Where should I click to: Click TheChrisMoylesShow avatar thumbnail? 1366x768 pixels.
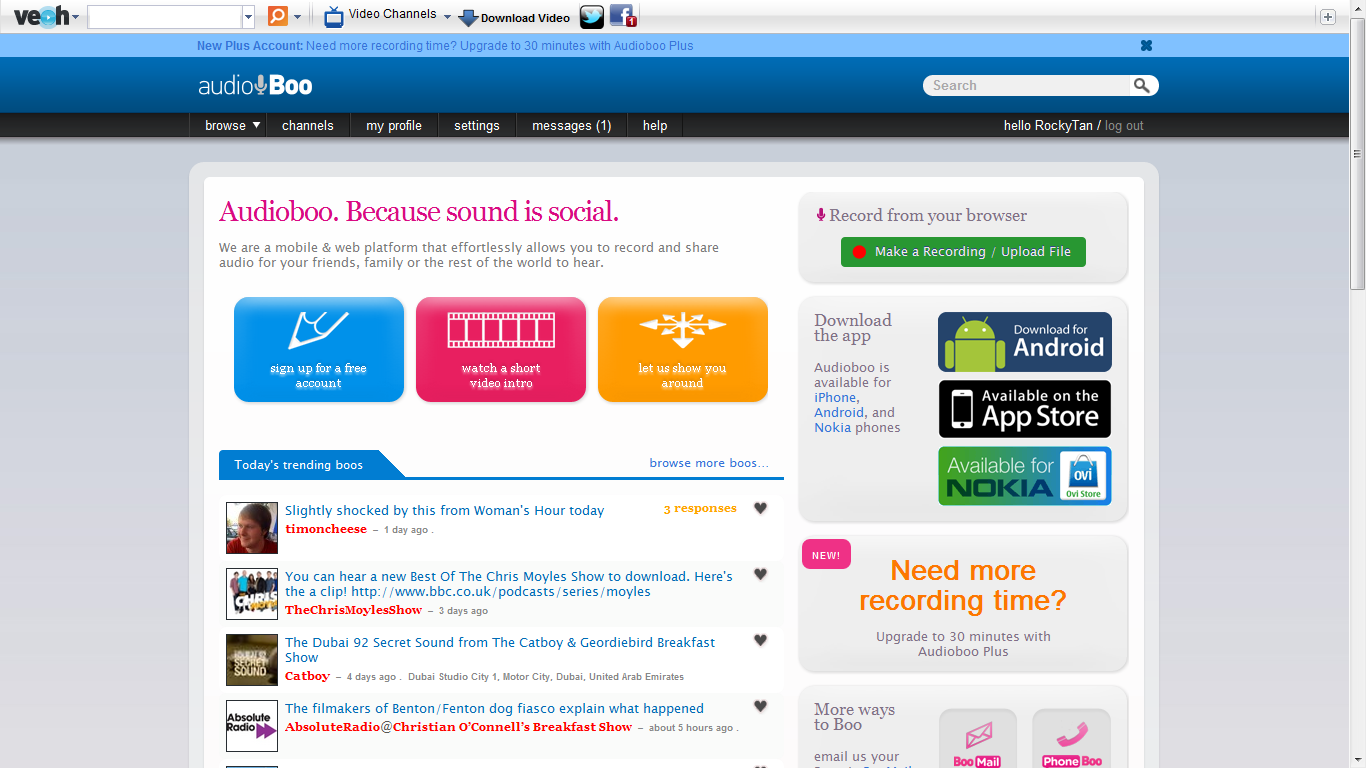coord(252,594)
